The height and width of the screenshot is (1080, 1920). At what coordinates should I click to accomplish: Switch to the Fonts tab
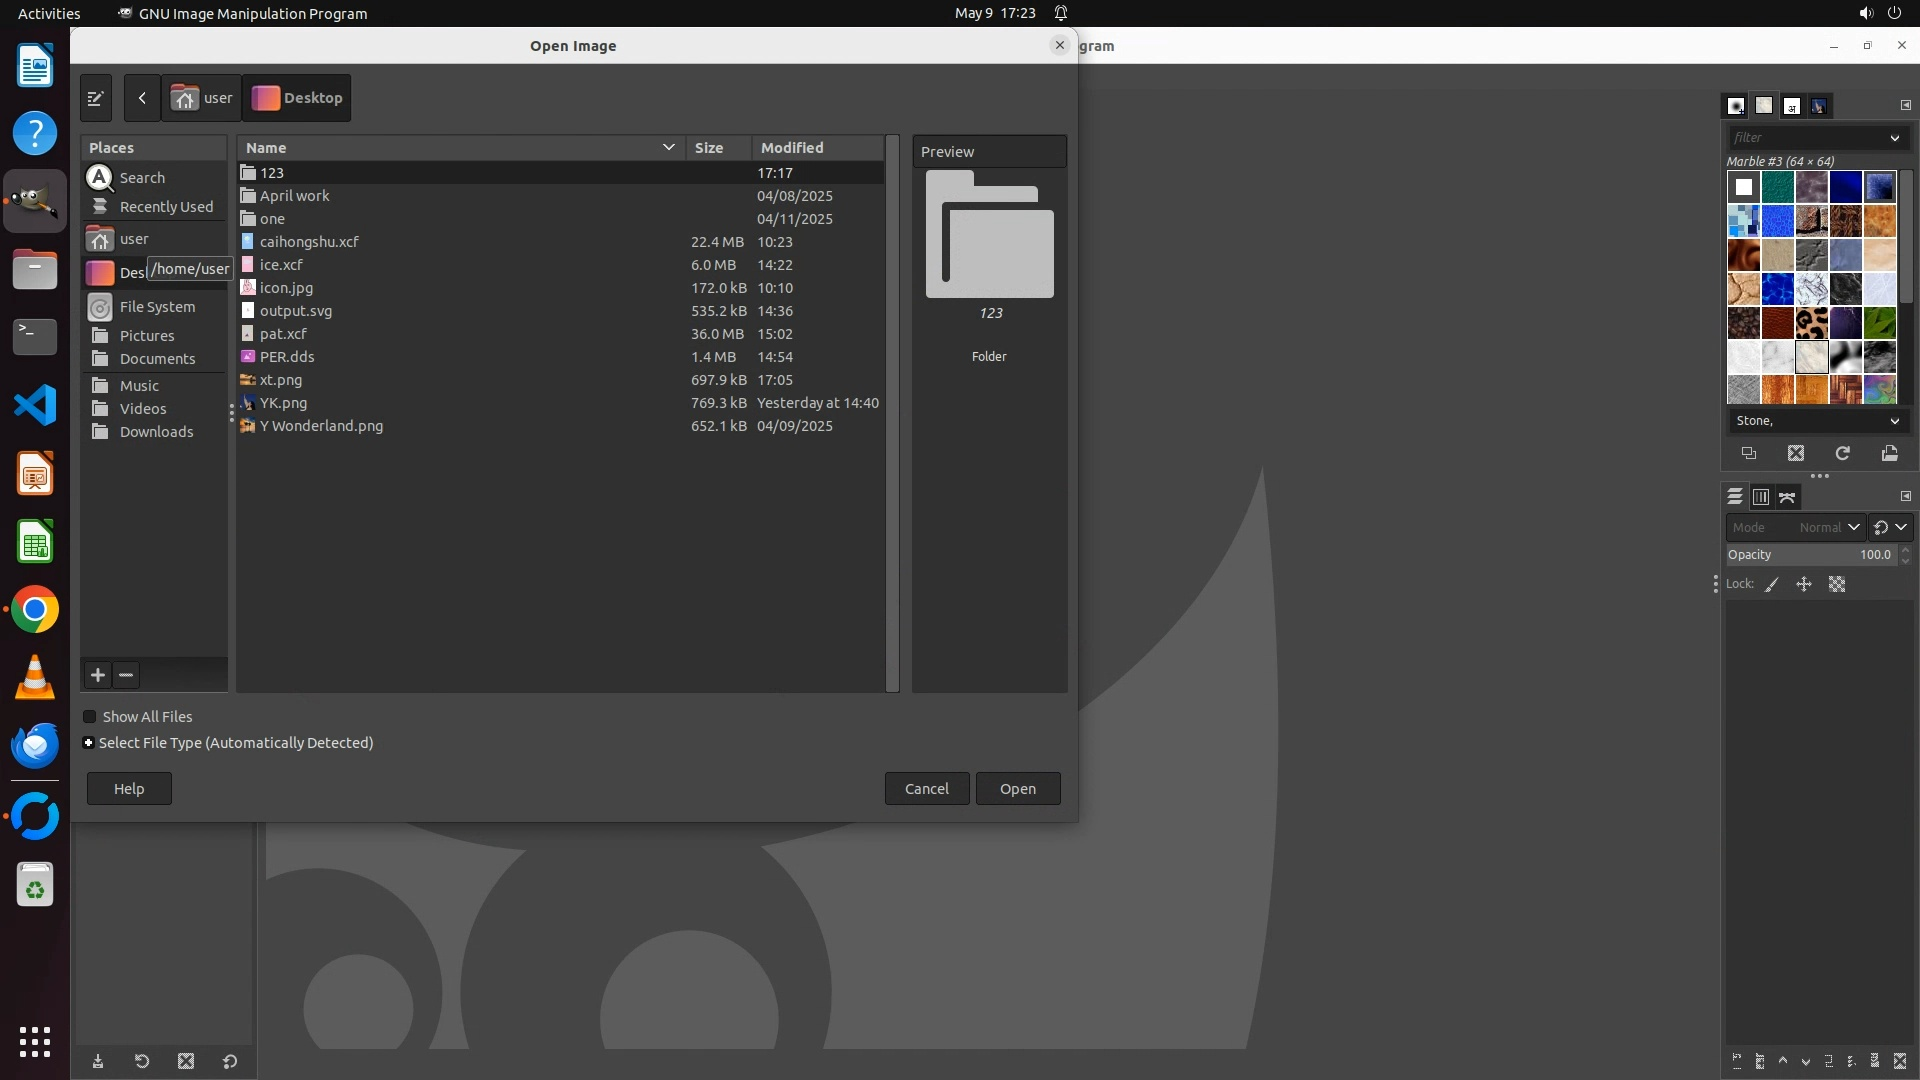[1792, 106]
